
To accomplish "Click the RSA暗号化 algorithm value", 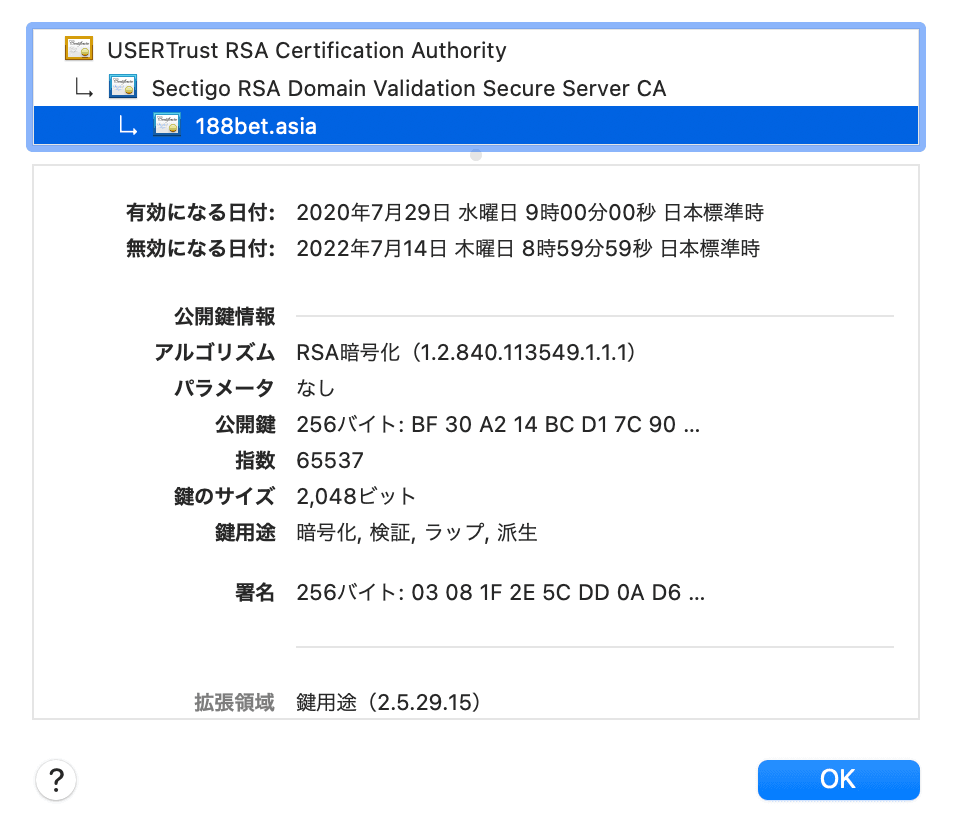I will (x=466, y=352).
